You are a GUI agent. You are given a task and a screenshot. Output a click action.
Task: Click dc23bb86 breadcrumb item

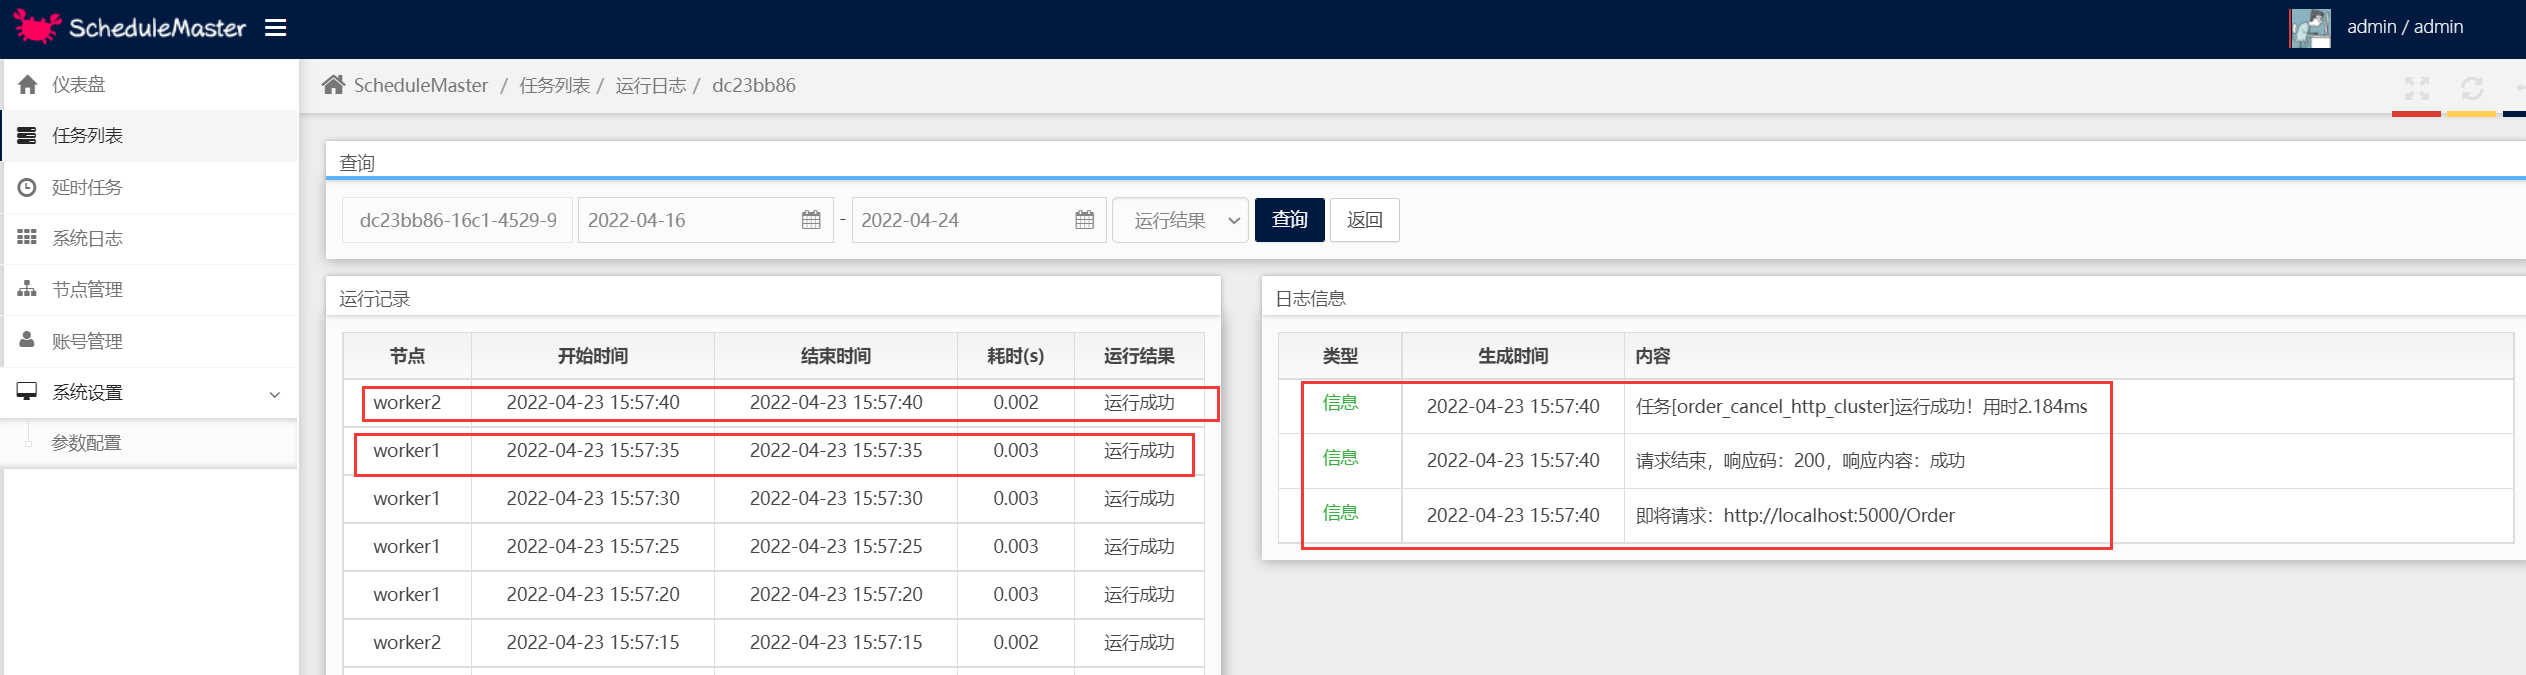click(754, 86)
